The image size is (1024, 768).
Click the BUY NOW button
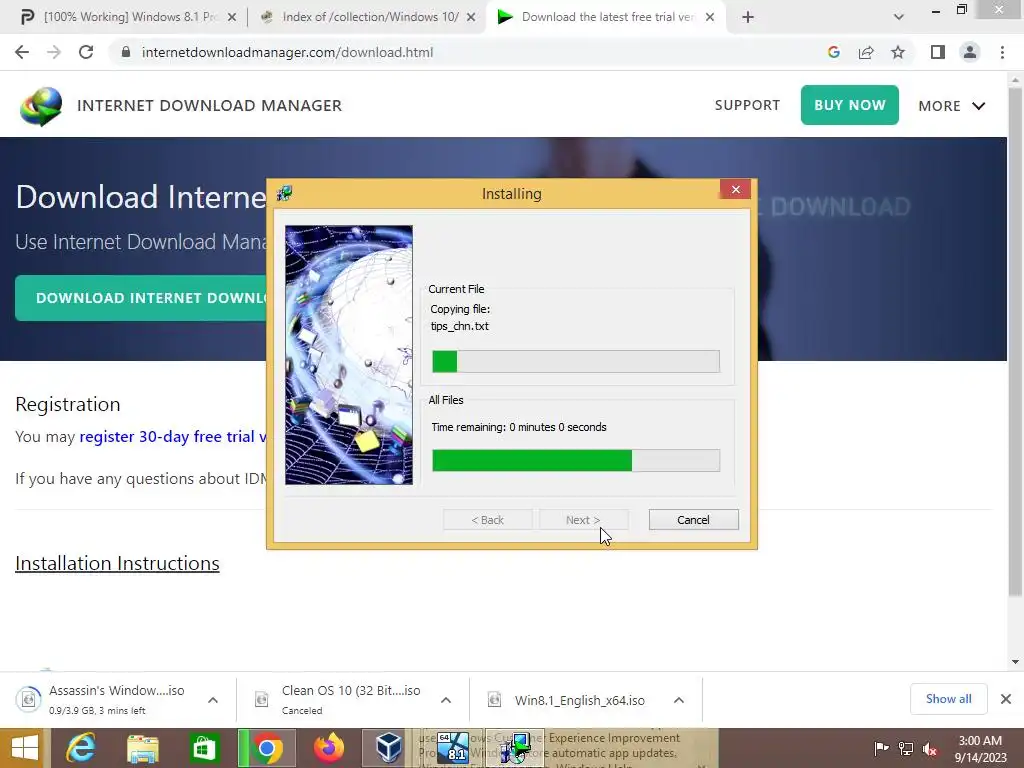850,105
